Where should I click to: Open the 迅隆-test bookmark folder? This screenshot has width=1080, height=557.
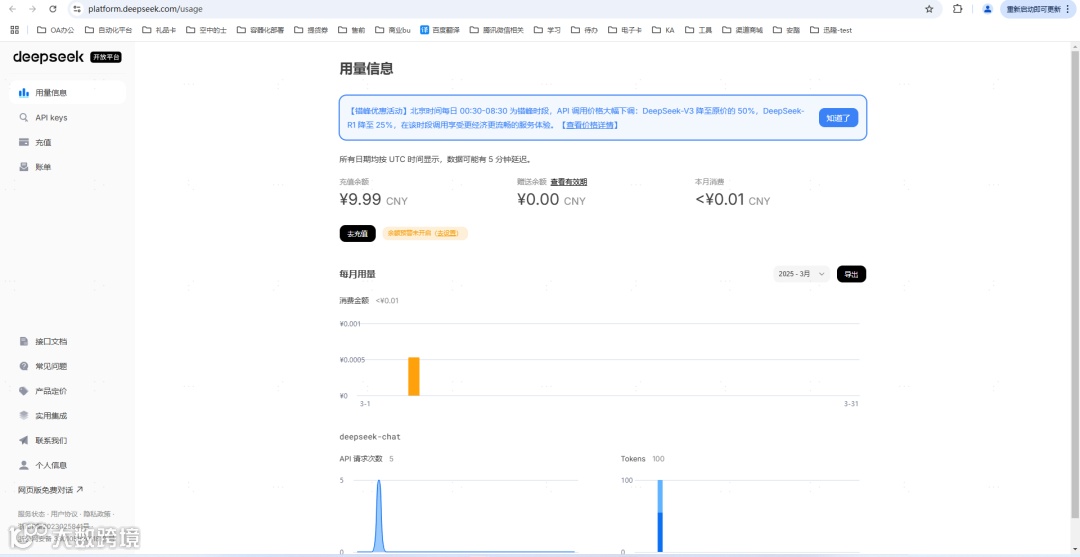831,30
